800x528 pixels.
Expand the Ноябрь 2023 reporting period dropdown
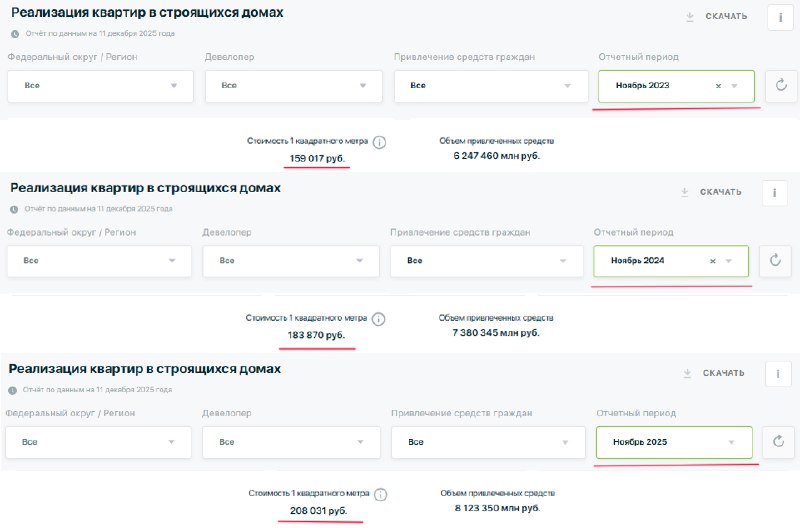(734, 86)
